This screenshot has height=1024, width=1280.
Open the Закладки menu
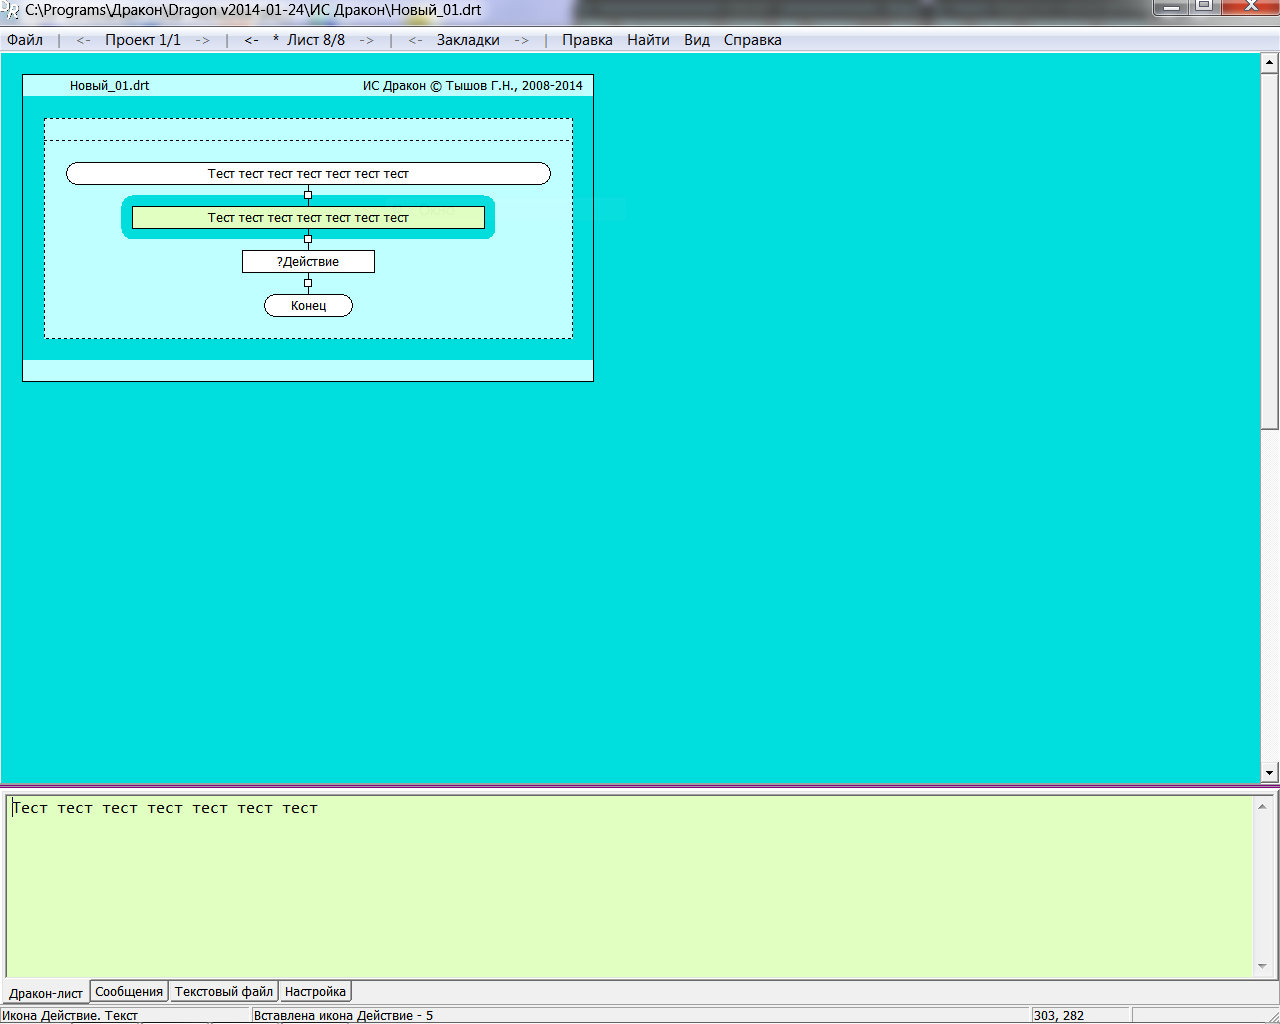click(x=468, y=40)
